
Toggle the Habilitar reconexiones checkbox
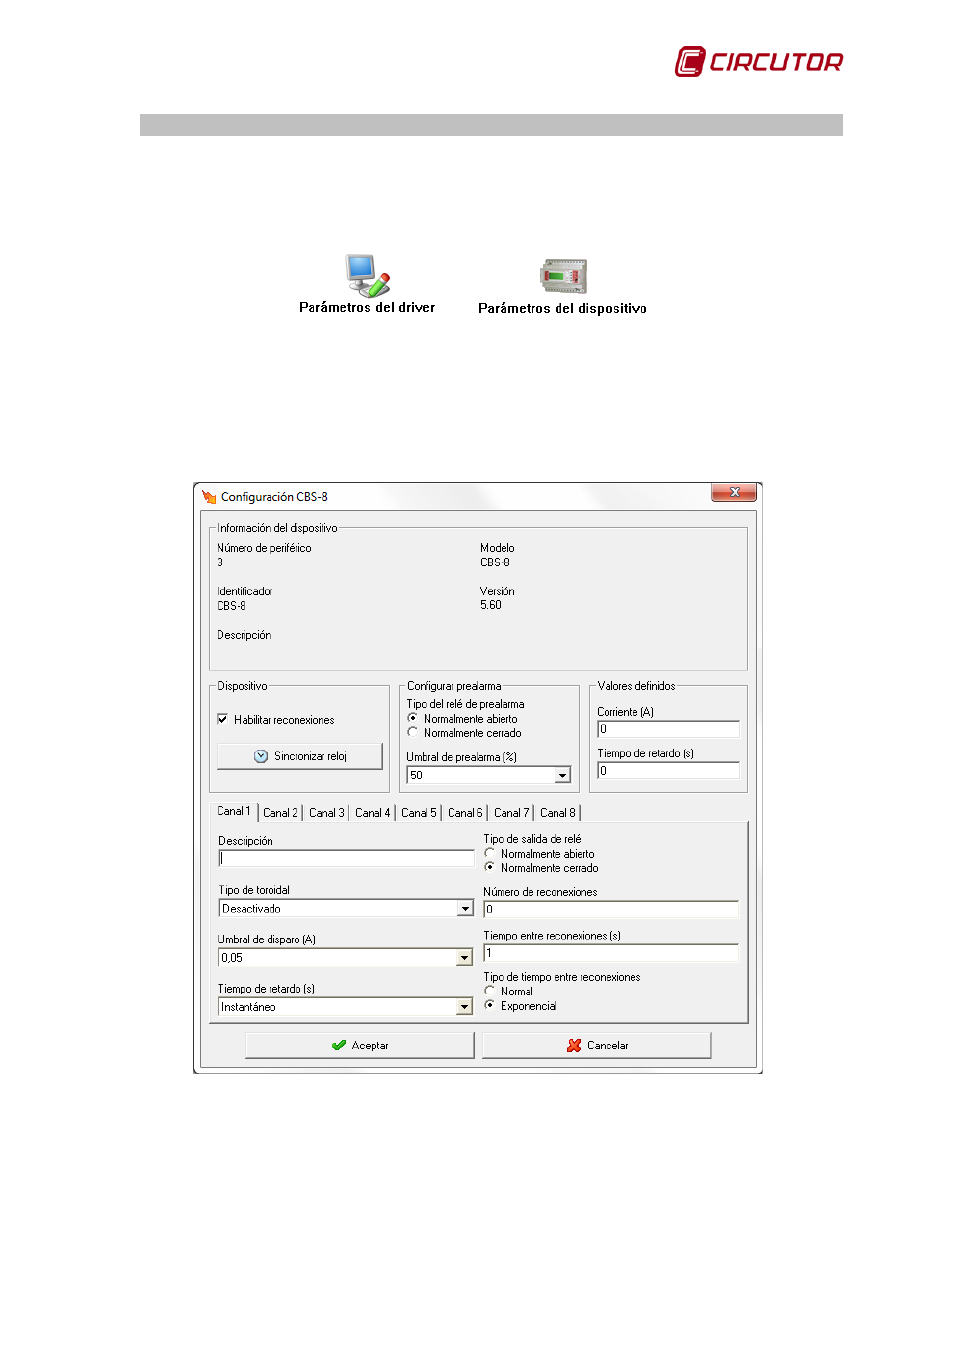pyautogui.click(x=223, y=719)
